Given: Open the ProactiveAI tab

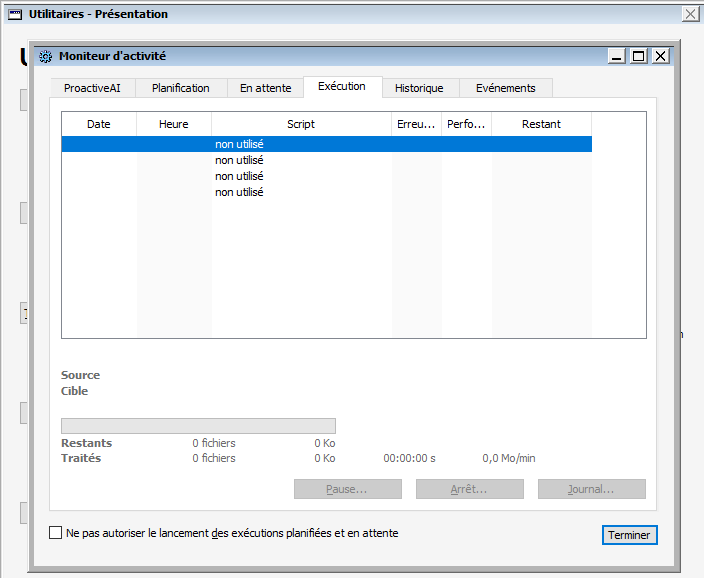Looking at the screenshot, I should [92, 88].
